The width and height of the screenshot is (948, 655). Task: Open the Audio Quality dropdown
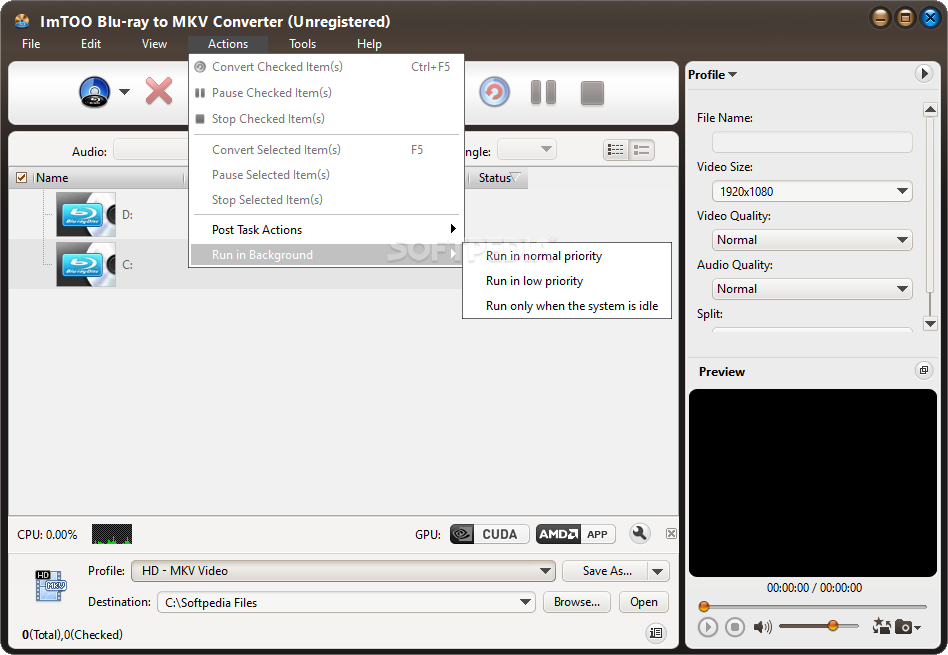pyautogui.click(x=812, y=289)
